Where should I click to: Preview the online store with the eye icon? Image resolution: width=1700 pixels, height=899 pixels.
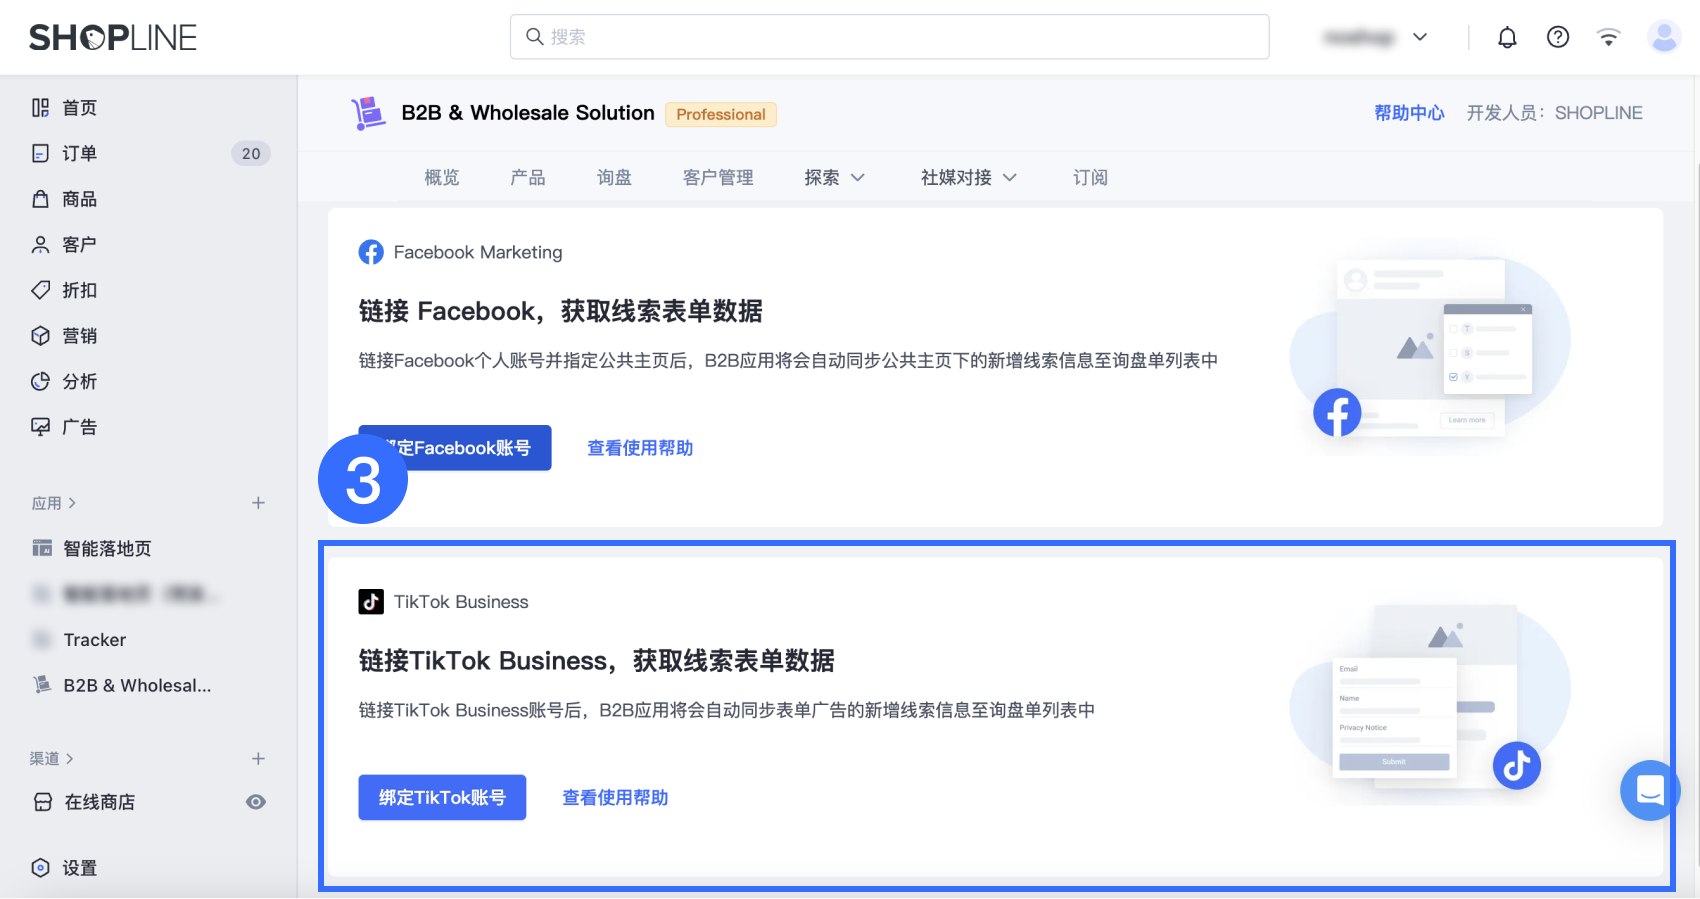tap(256, 802)
